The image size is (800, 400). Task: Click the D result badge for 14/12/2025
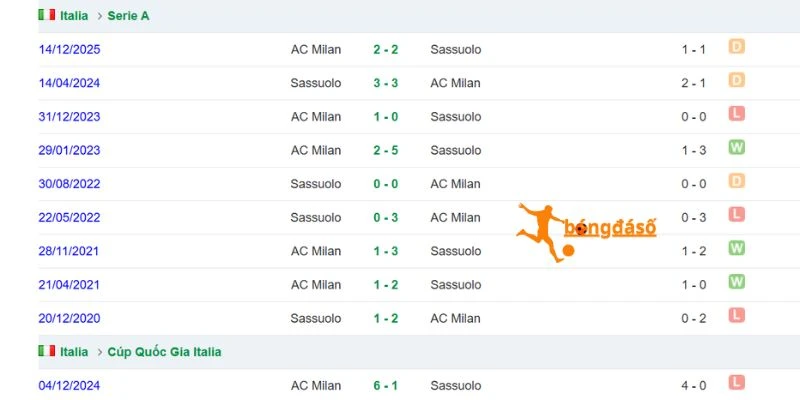pos(736,47)
